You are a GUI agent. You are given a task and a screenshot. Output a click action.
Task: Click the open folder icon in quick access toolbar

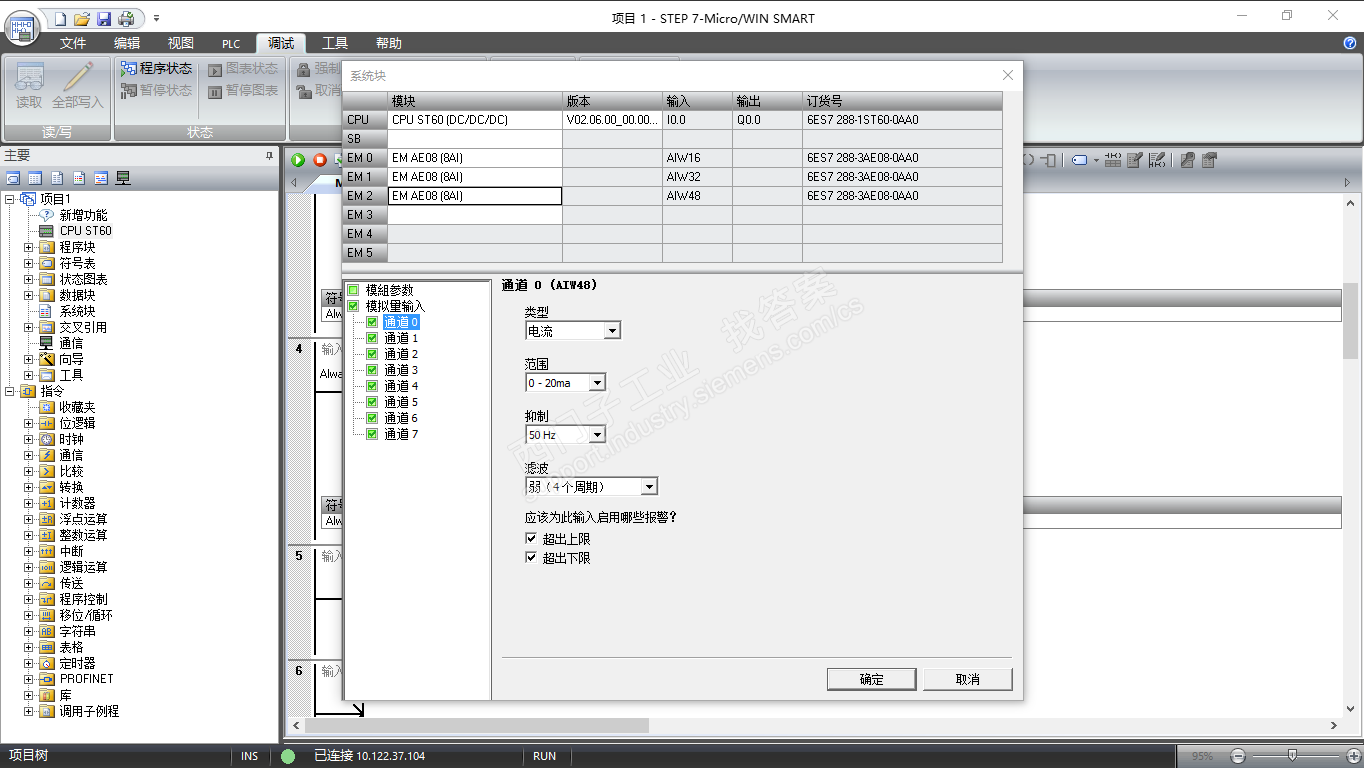[82, 18]
